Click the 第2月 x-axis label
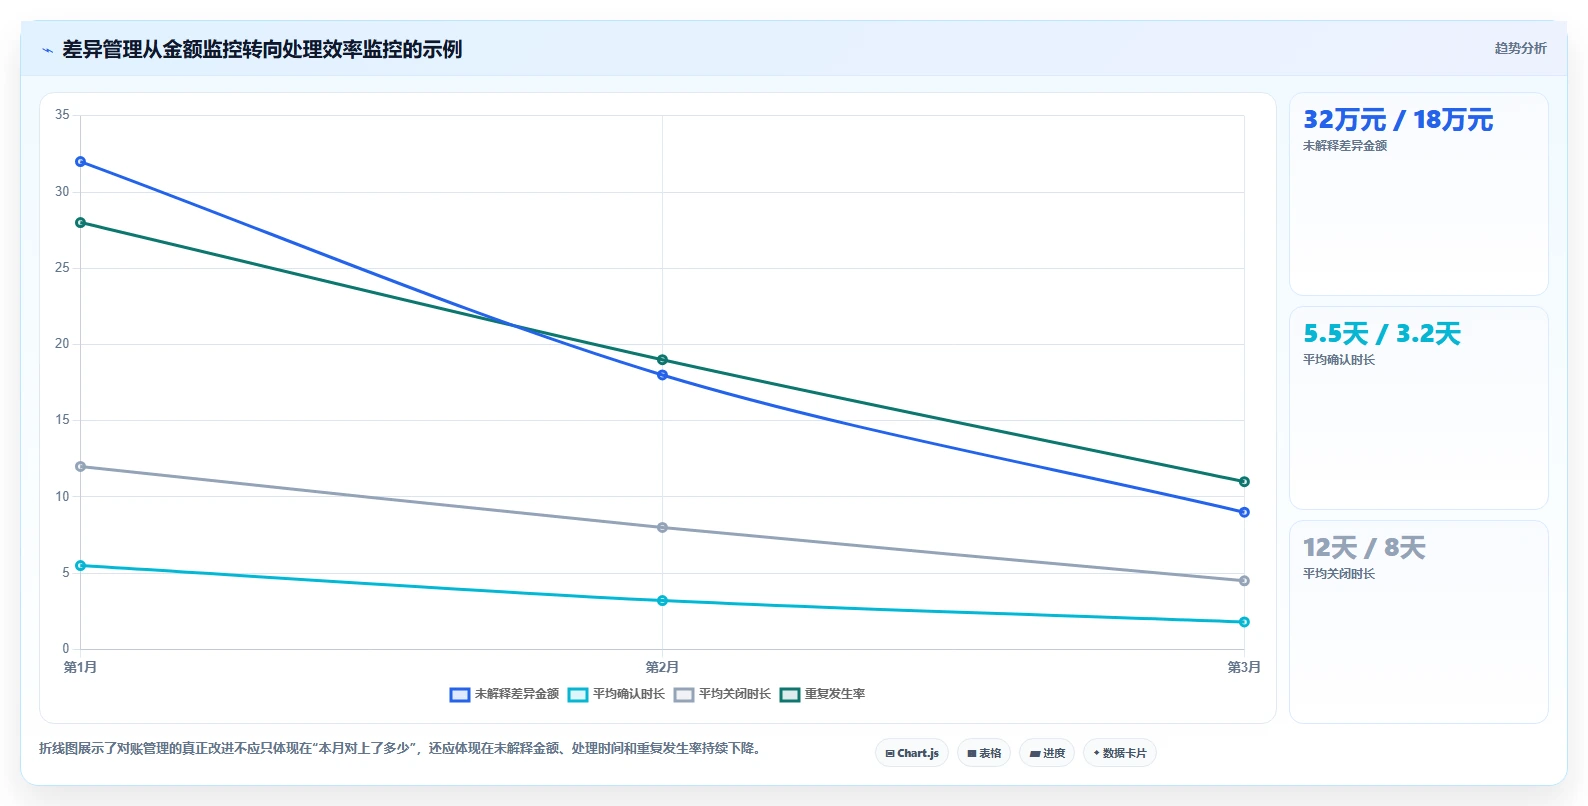This screenshot has height=806, width=1588. point(662,667)
